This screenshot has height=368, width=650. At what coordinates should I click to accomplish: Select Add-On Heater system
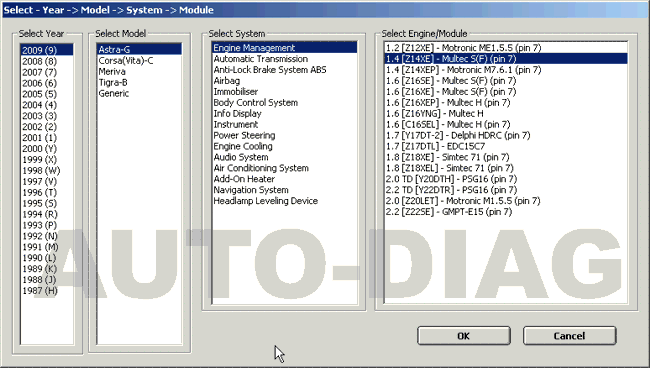pos(284,179)
